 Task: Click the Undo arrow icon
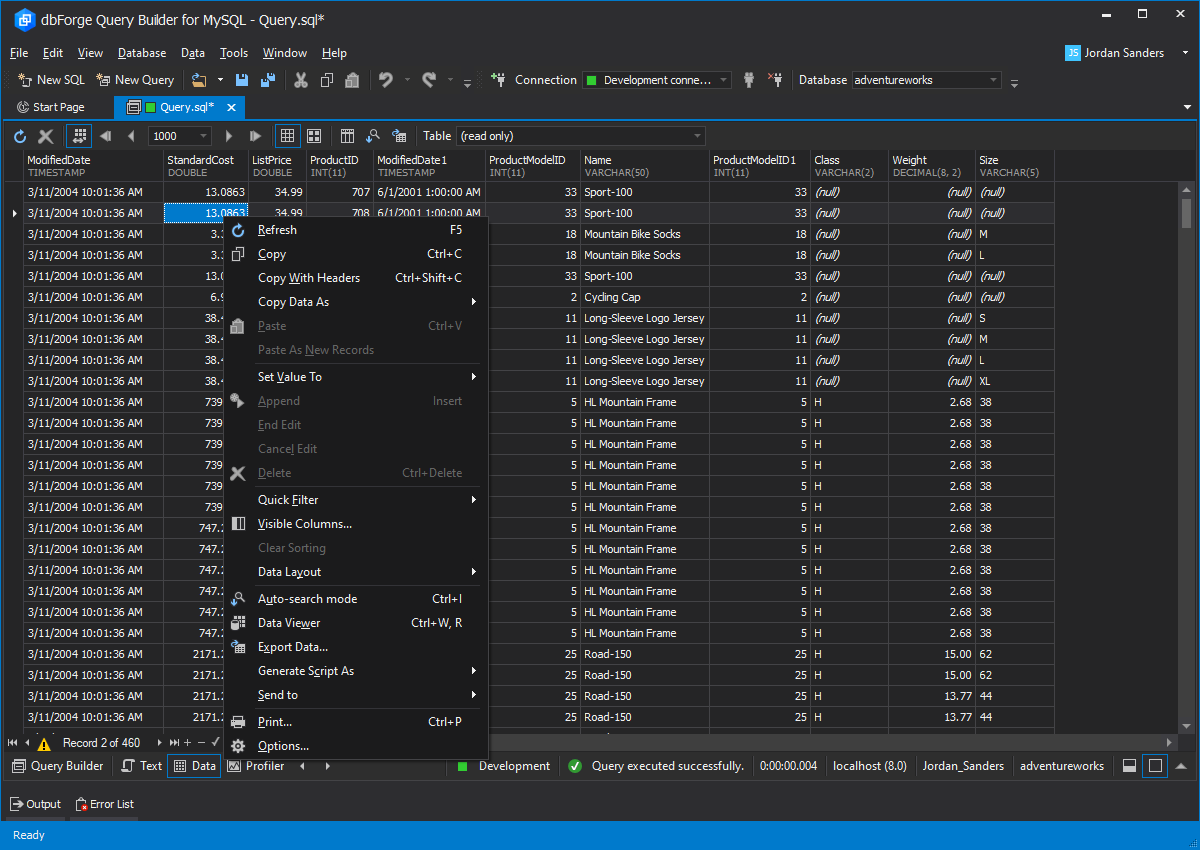click(386, 80)
